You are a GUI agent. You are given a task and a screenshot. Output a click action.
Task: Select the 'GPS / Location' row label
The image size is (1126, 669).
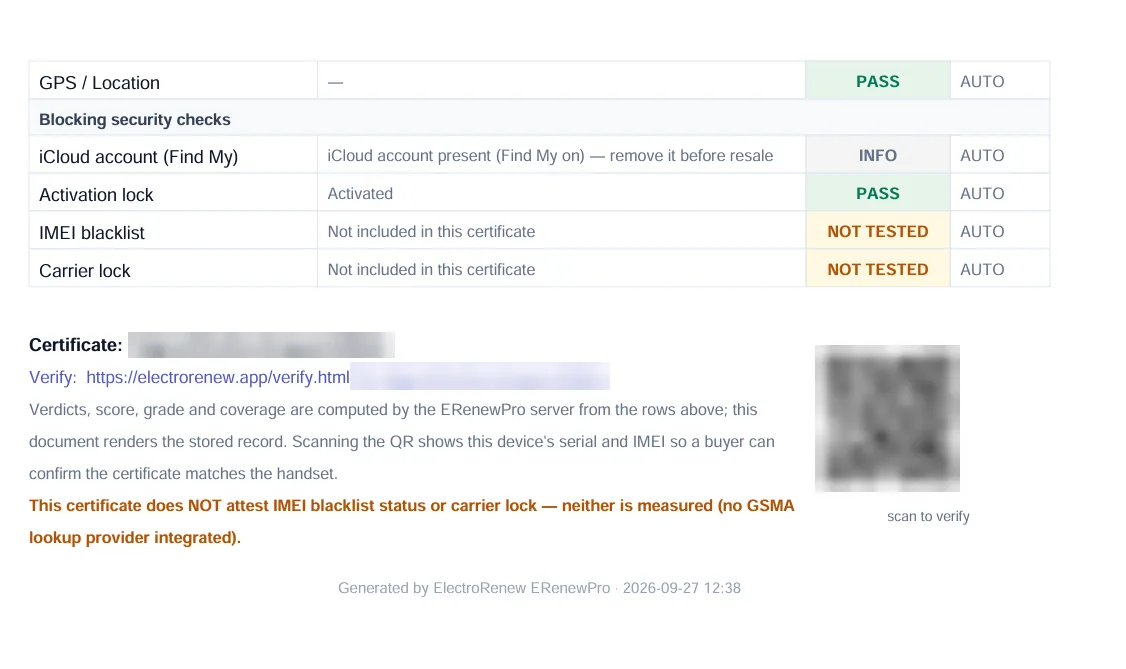(x=99, y=83)
